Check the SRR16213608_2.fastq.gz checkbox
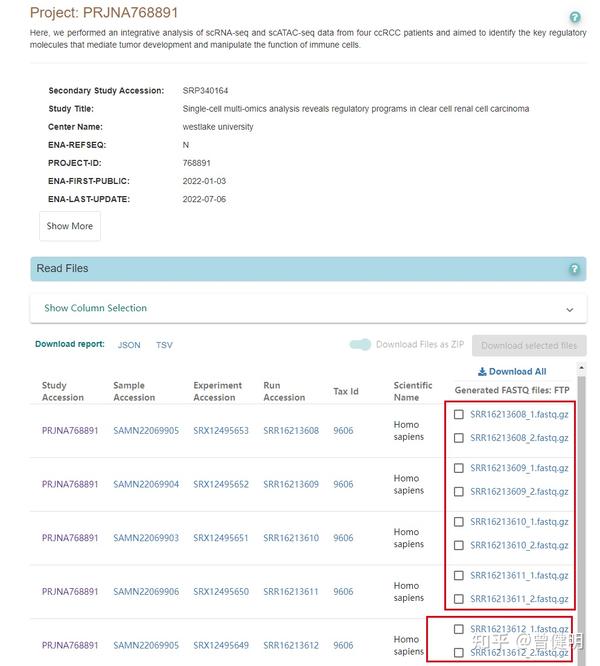The height and width of the screenshot is (666, 600). [459, 438]
